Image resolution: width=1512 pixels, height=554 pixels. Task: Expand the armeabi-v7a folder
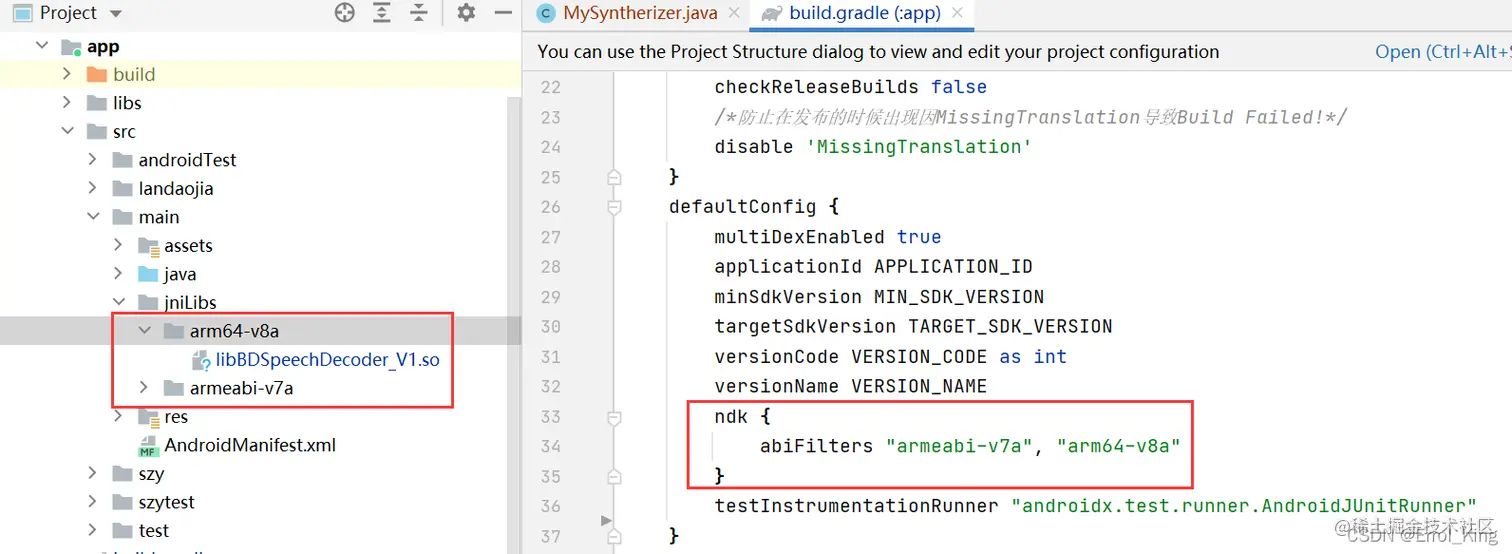[144, 387]
